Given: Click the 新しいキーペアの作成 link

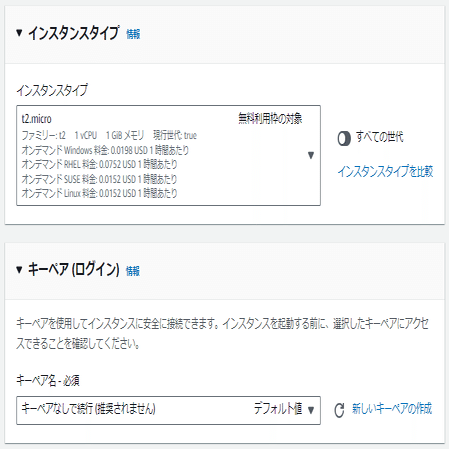Looking at the screenshot, I should (x=392, y=408).
